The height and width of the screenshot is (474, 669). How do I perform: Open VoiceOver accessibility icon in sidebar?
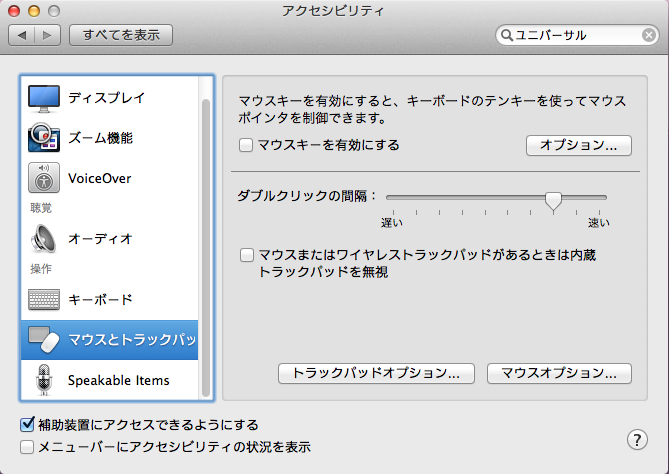(x=44, y=179)
